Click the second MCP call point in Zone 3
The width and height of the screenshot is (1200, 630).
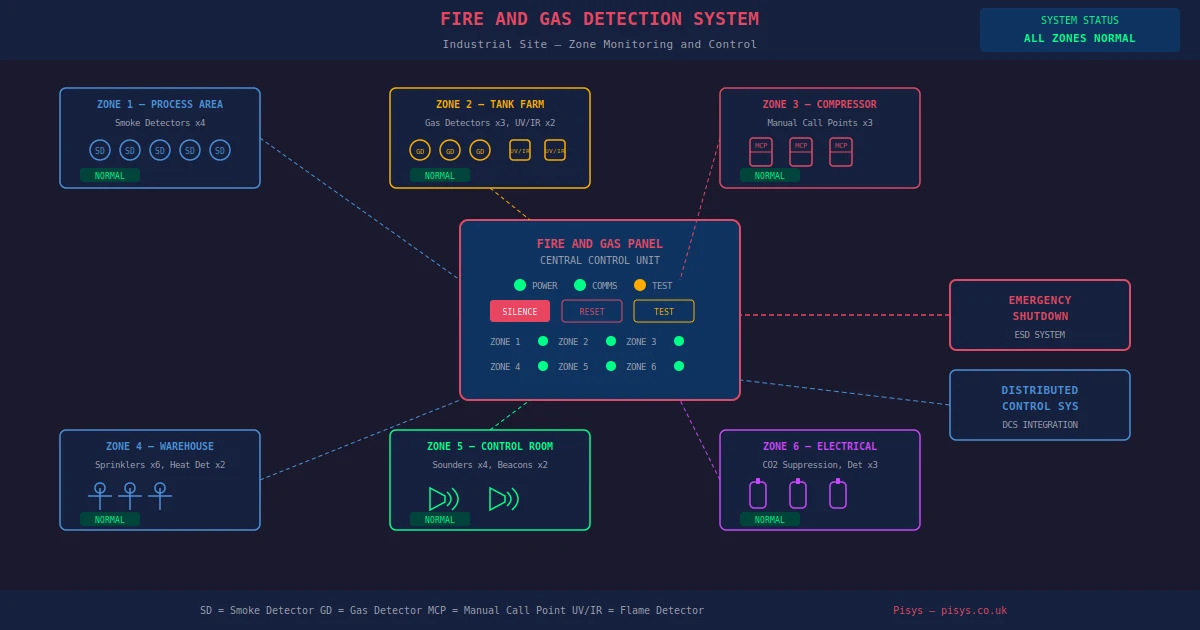tap(801, 152)
